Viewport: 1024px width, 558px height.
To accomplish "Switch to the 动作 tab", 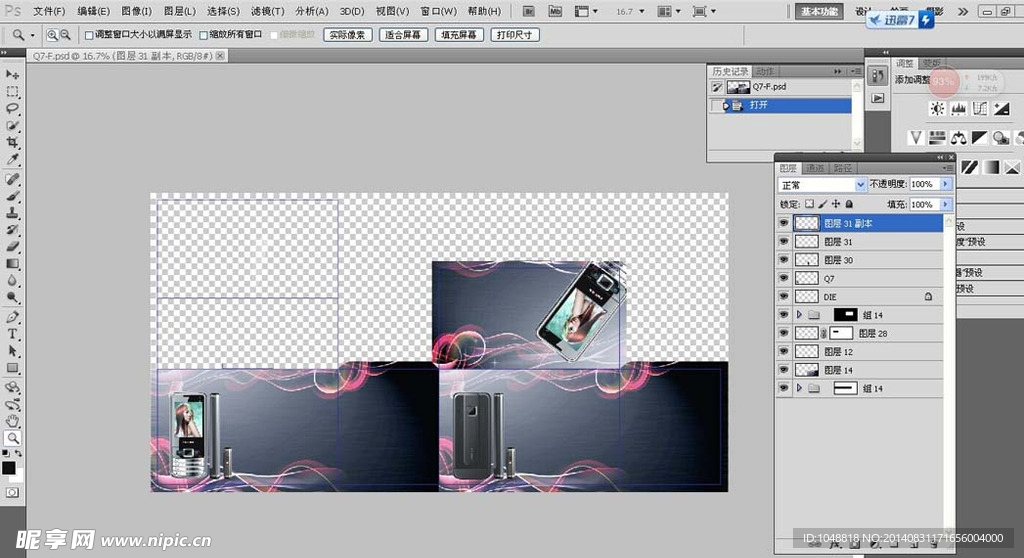I will 765,71.
